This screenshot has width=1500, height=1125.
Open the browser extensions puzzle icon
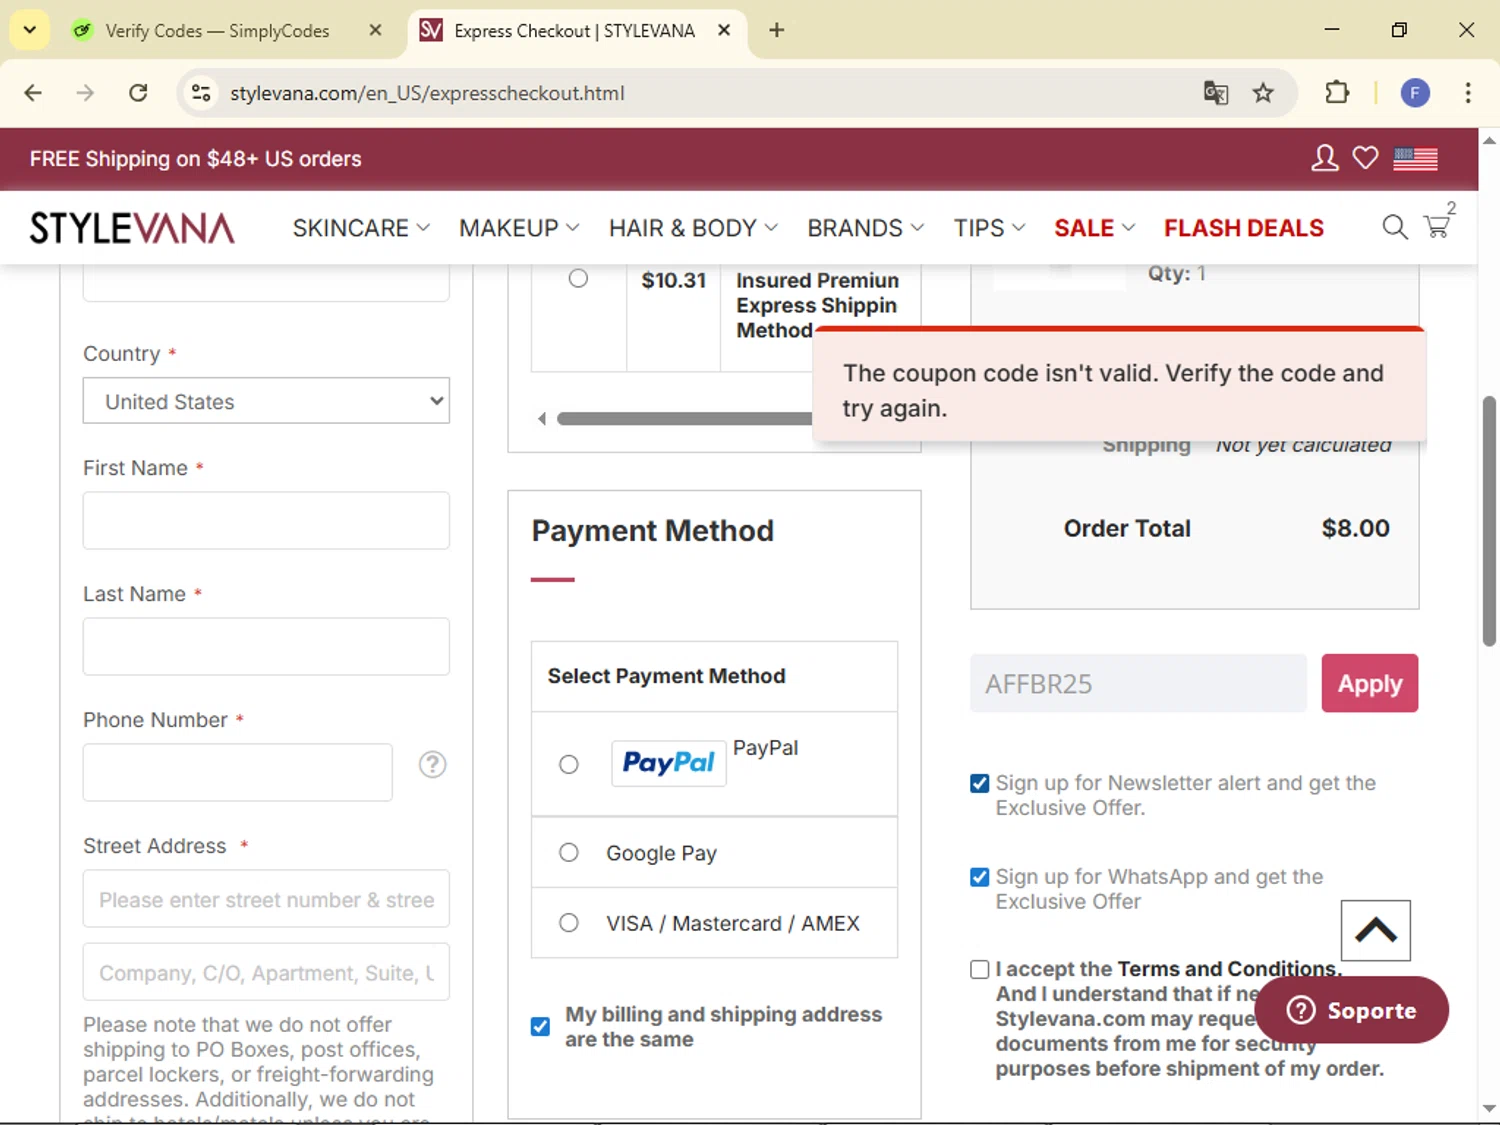pyautogui.click(x=1337, y=93)
